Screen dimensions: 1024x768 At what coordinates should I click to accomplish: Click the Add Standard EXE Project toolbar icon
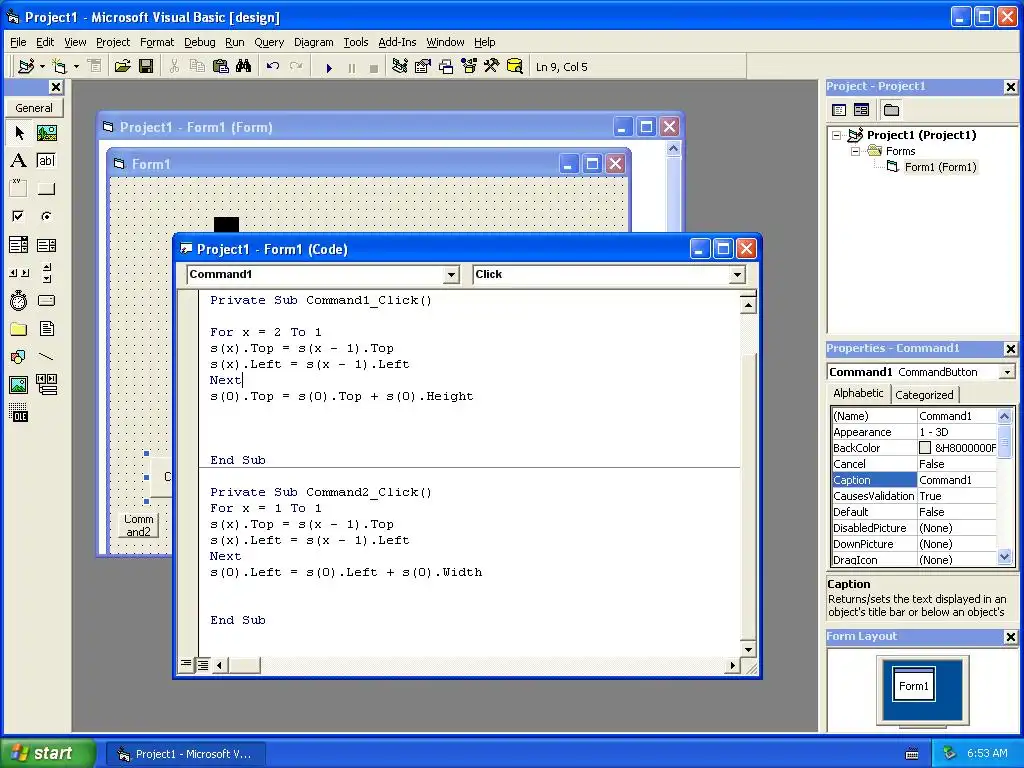[x=26, y=67]
